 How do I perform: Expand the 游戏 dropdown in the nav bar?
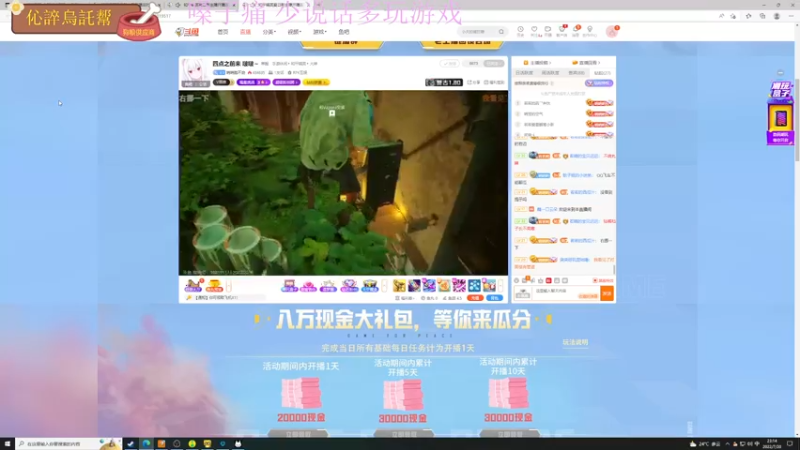coord(319,32)
